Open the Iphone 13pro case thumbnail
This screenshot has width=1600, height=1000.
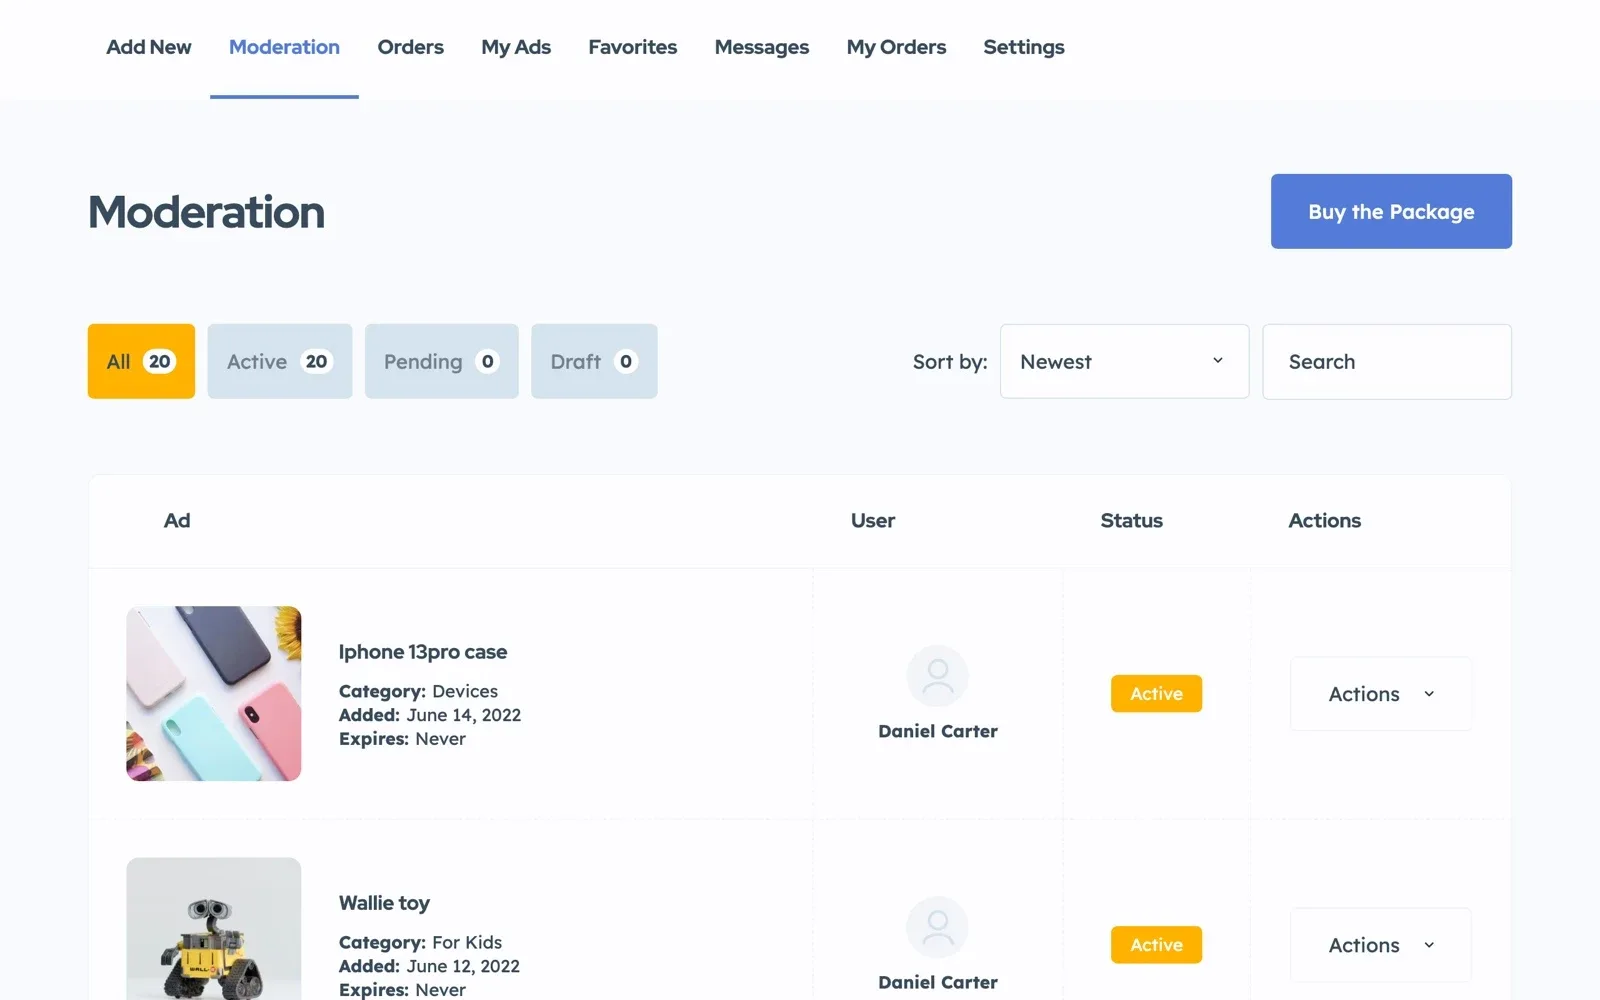[213, 693]
